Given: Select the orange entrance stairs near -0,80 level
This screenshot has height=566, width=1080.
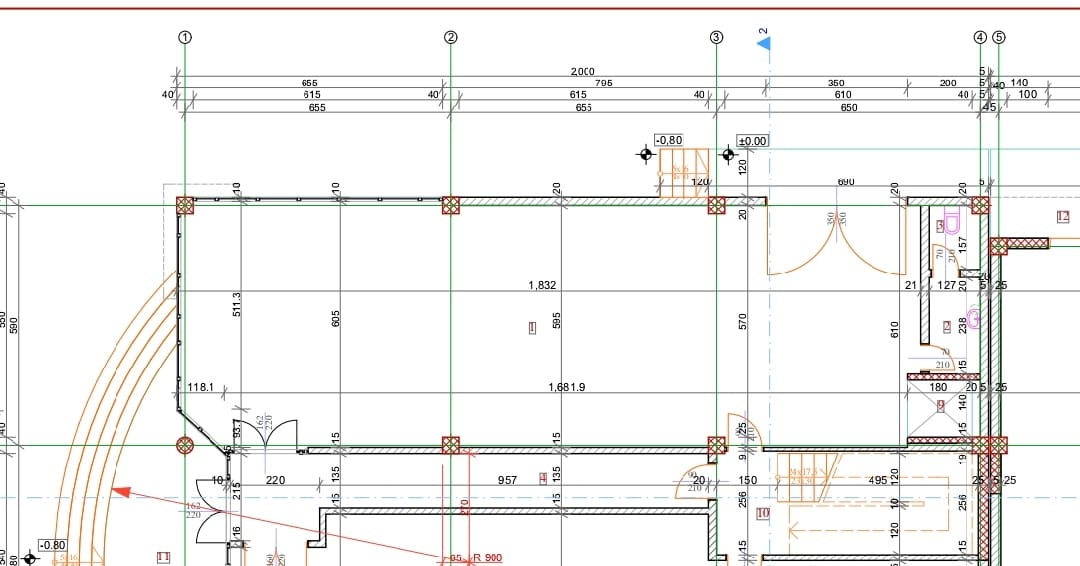Looking at the screenshot, I should click(684, 173).
